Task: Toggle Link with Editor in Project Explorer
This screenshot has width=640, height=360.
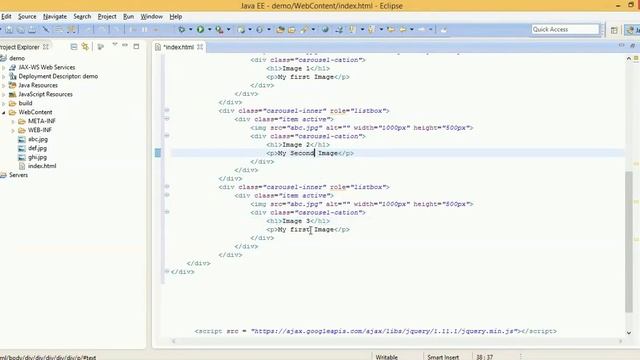Action: (85, 47)
